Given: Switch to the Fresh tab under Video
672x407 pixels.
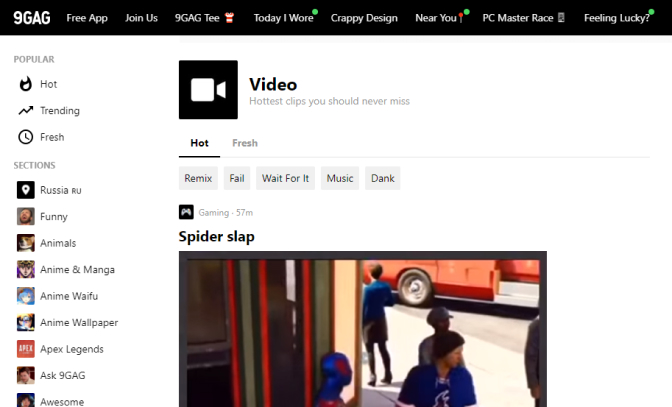Looking at the screenshot, I should coord(245,143).
